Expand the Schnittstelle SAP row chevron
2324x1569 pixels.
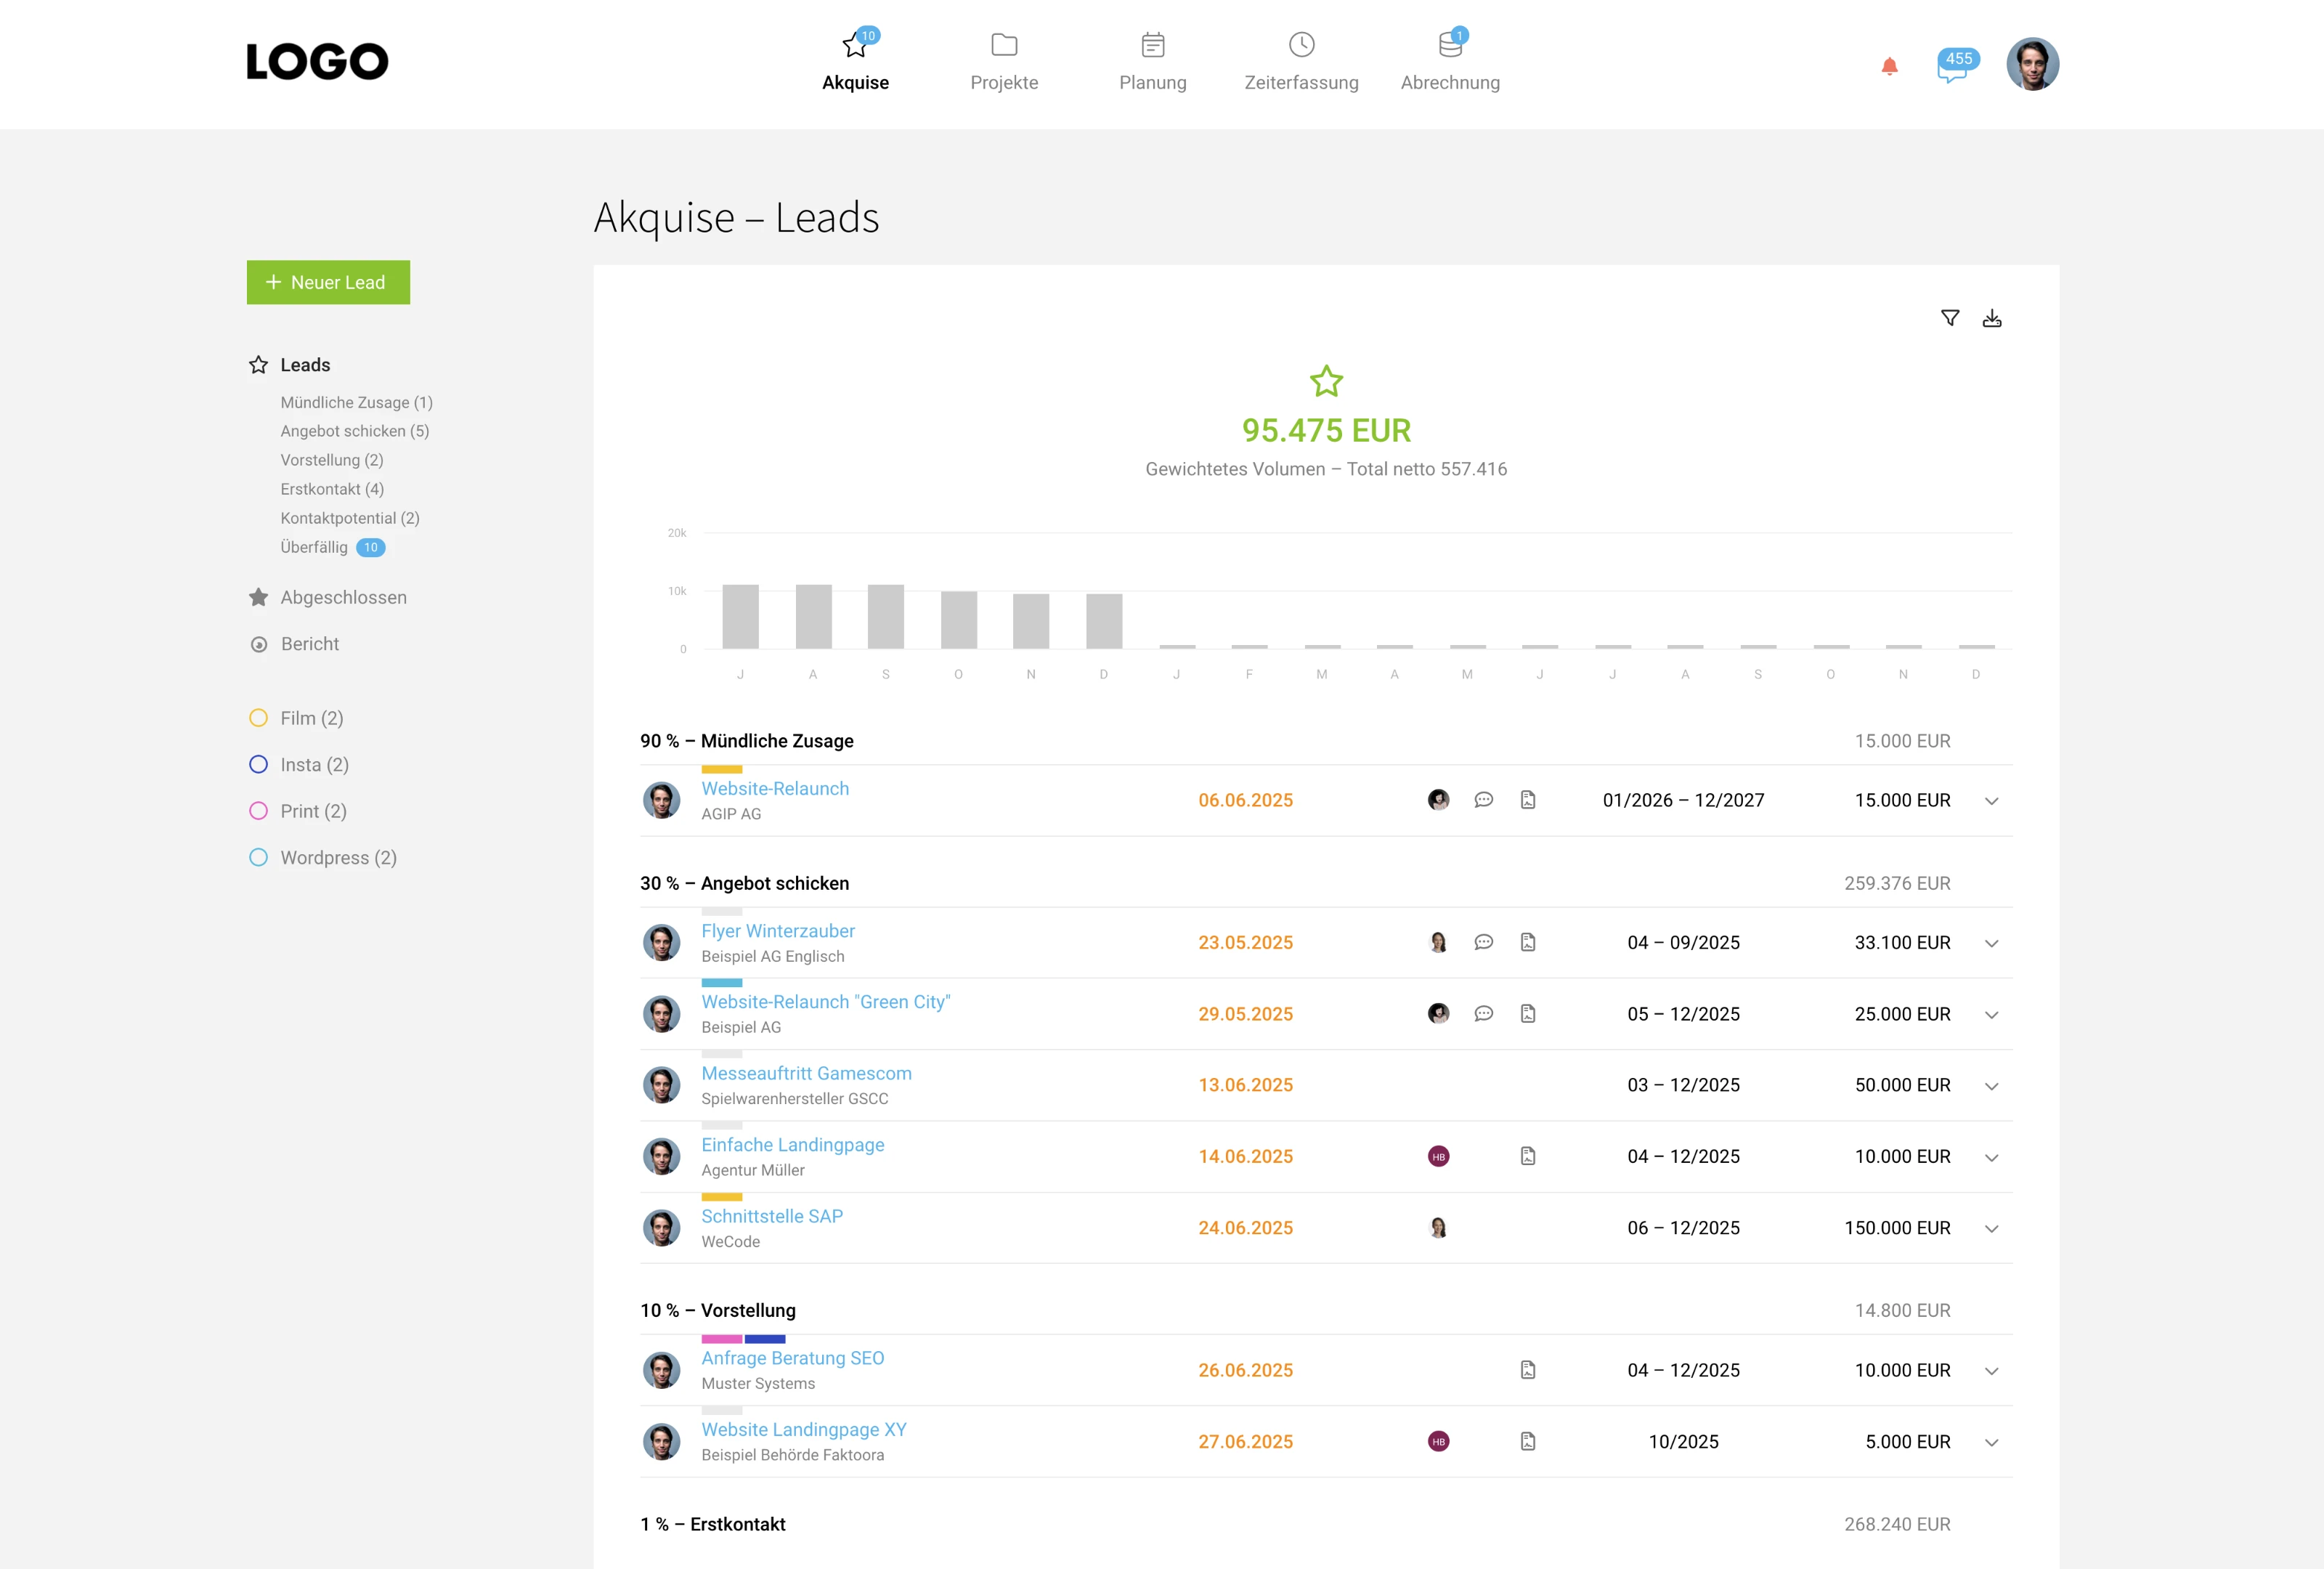tap(1991, 1229)
